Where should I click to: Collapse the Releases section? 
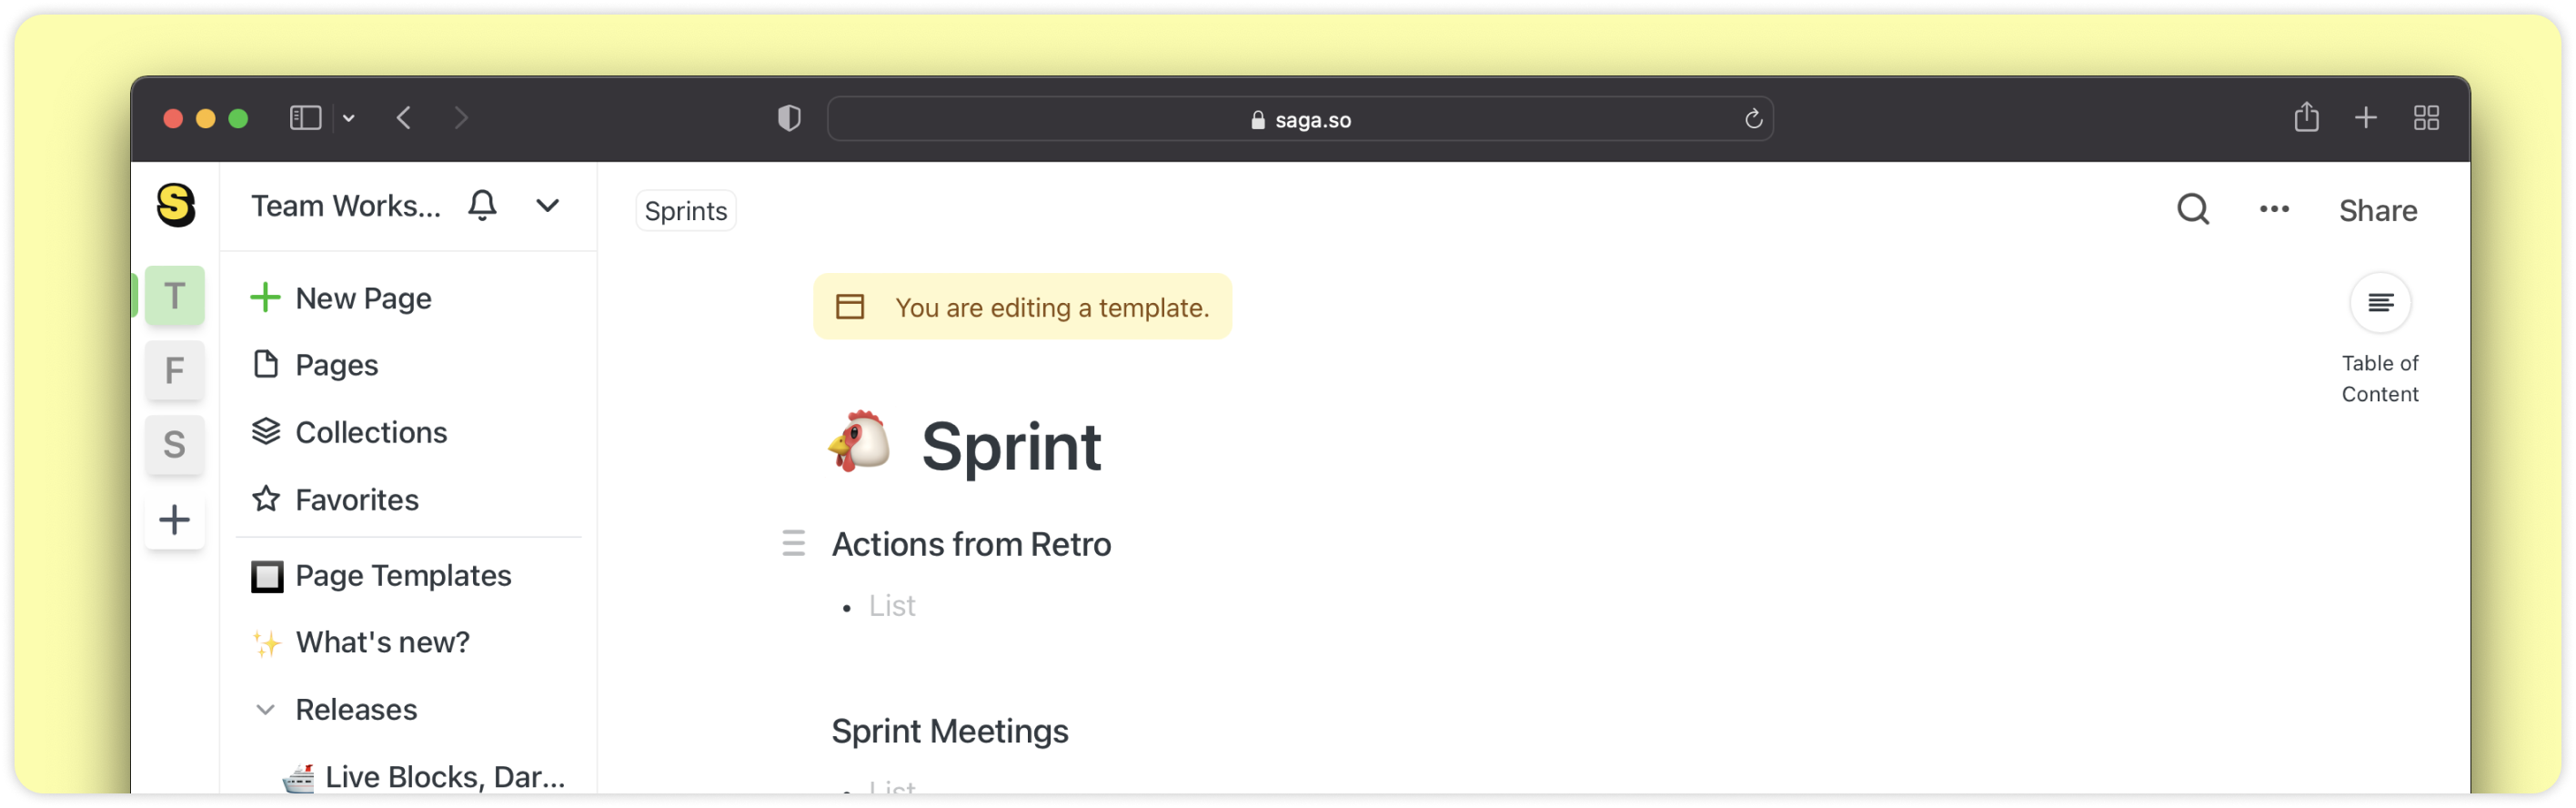click(x=265, y=709)
